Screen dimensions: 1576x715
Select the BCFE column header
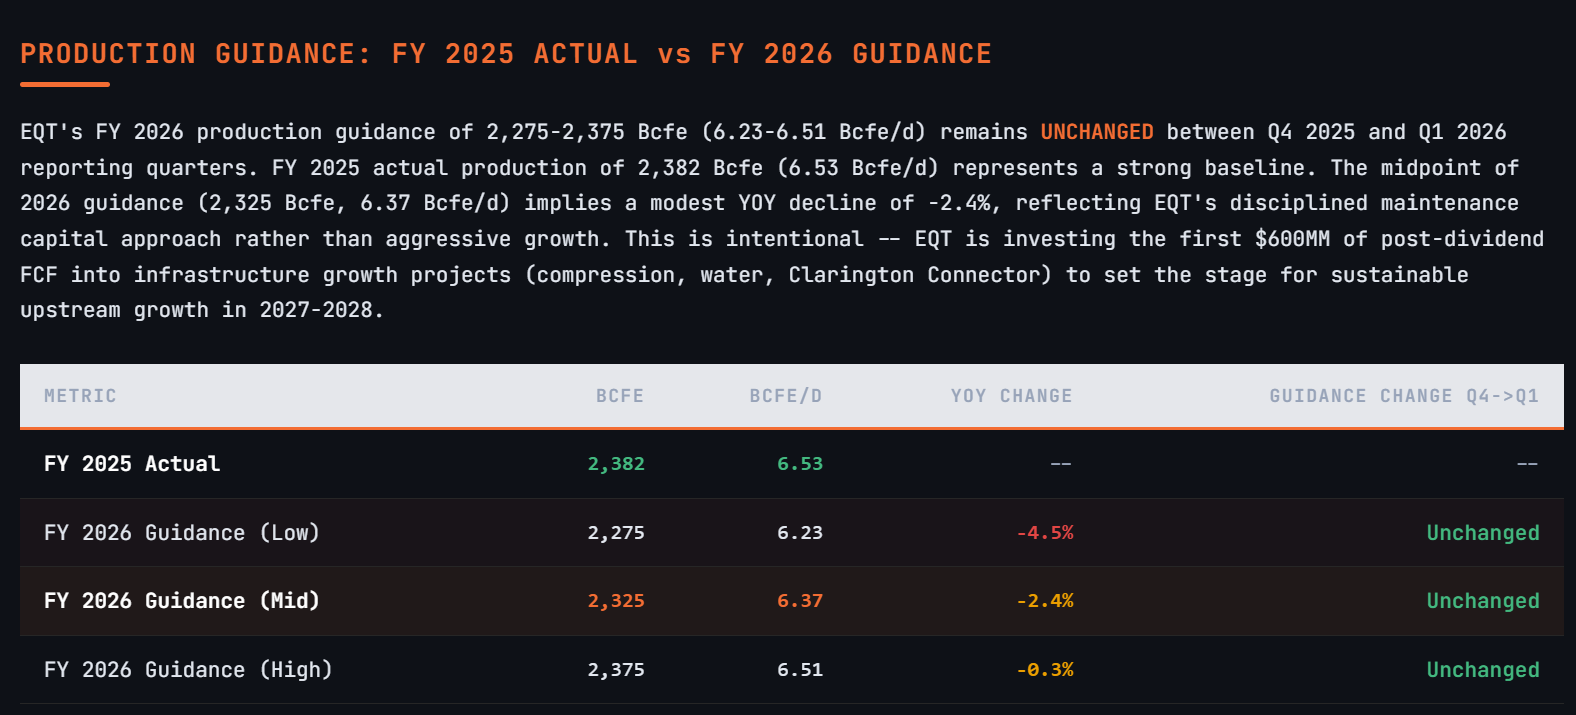point(619,396)
